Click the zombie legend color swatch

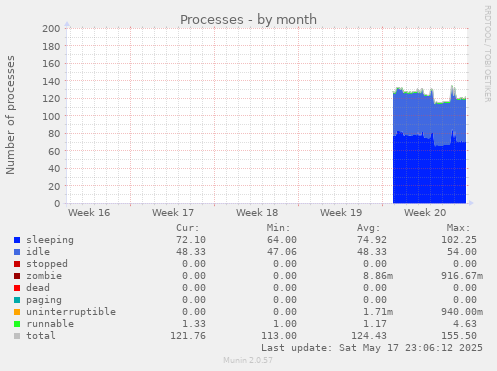click(17, 276)
